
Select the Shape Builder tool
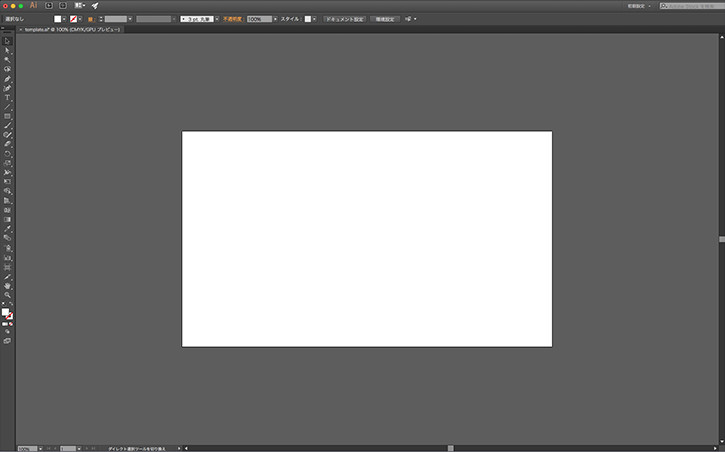(x=7, y=191)
